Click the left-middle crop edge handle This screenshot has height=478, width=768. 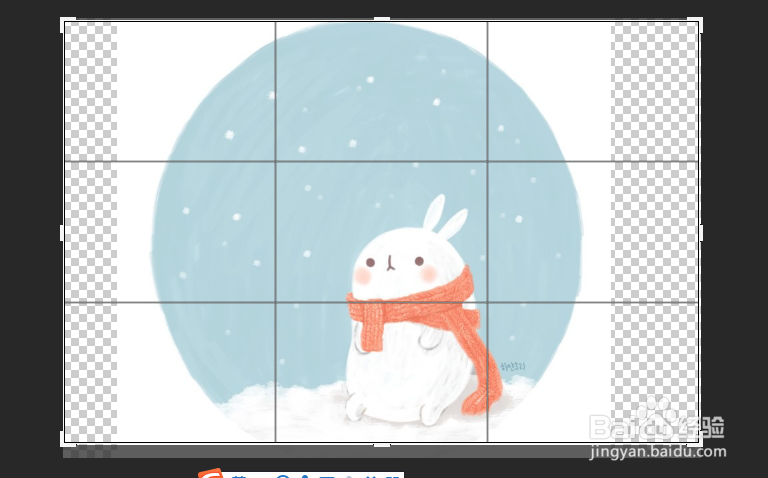pyautogui.click(x=62, y=233)
